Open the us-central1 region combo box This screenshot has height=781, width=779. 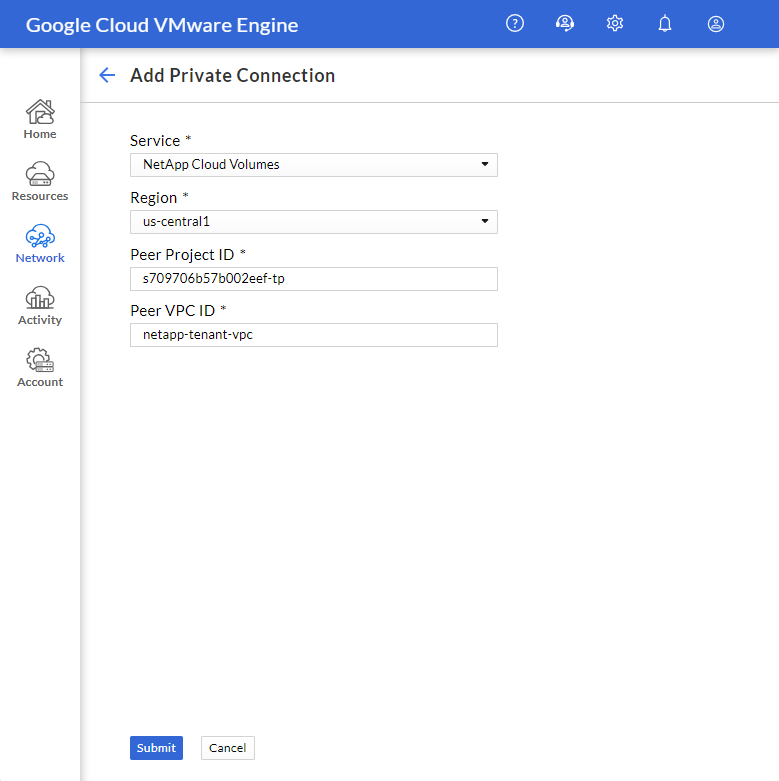tap(314, 222)
